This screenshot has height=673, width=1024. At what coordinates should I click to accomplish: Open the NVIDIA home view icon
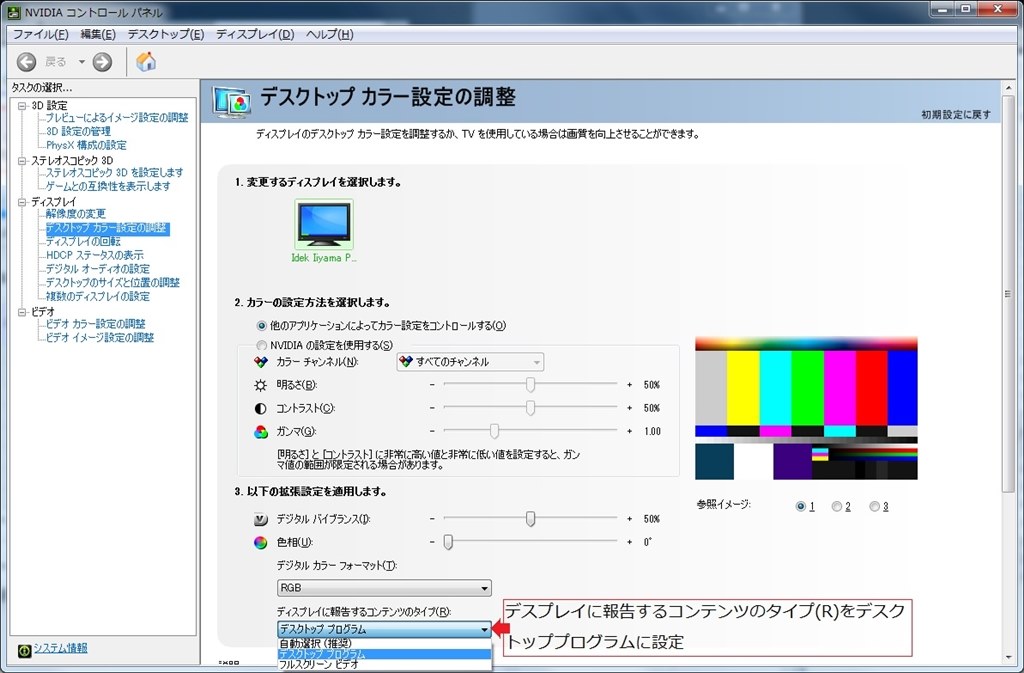click(144, 61)
